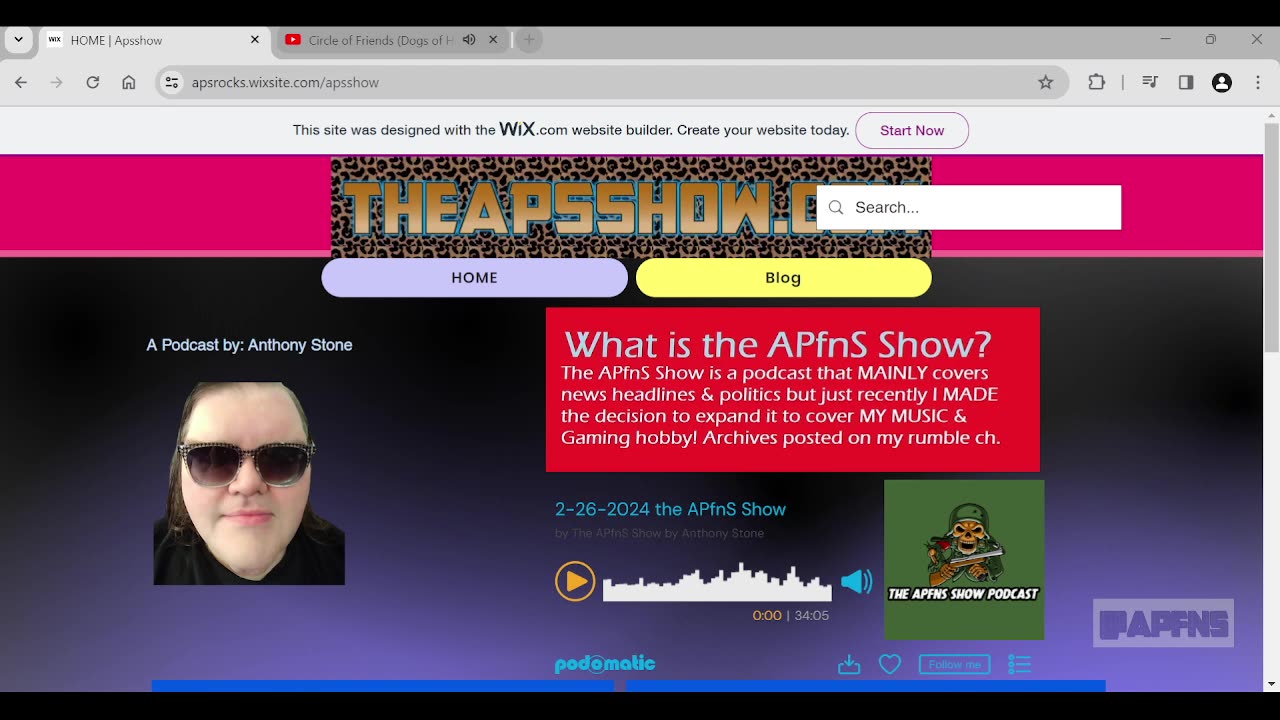Seek within the podcast waveform

tap(717, 581)
